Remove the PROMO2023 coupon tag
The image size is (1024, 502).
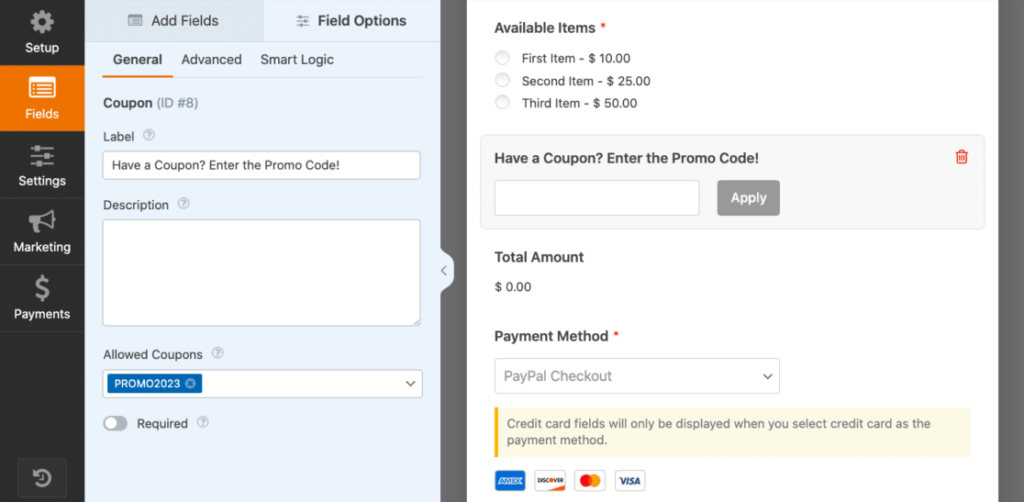(x=191, y=384)
